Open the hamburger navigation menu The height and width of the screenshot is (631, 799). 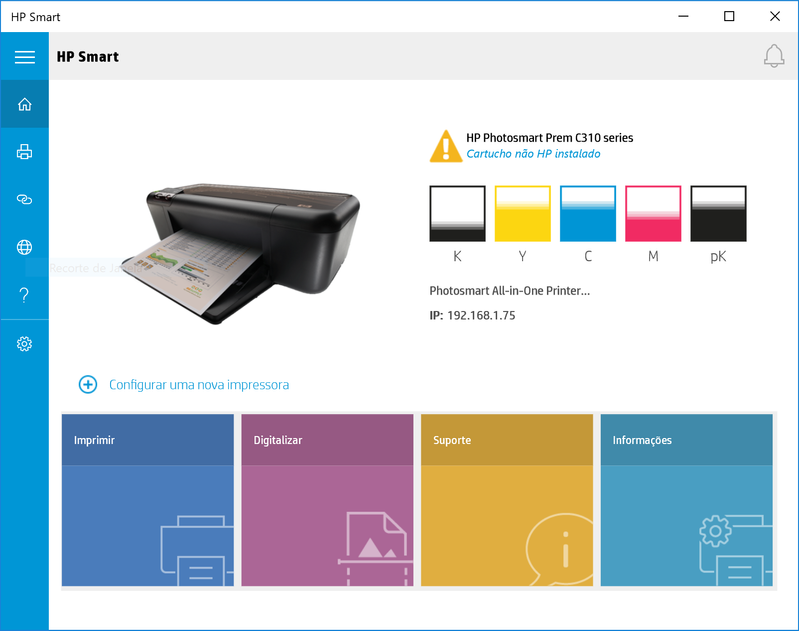[x=24, y=57]
